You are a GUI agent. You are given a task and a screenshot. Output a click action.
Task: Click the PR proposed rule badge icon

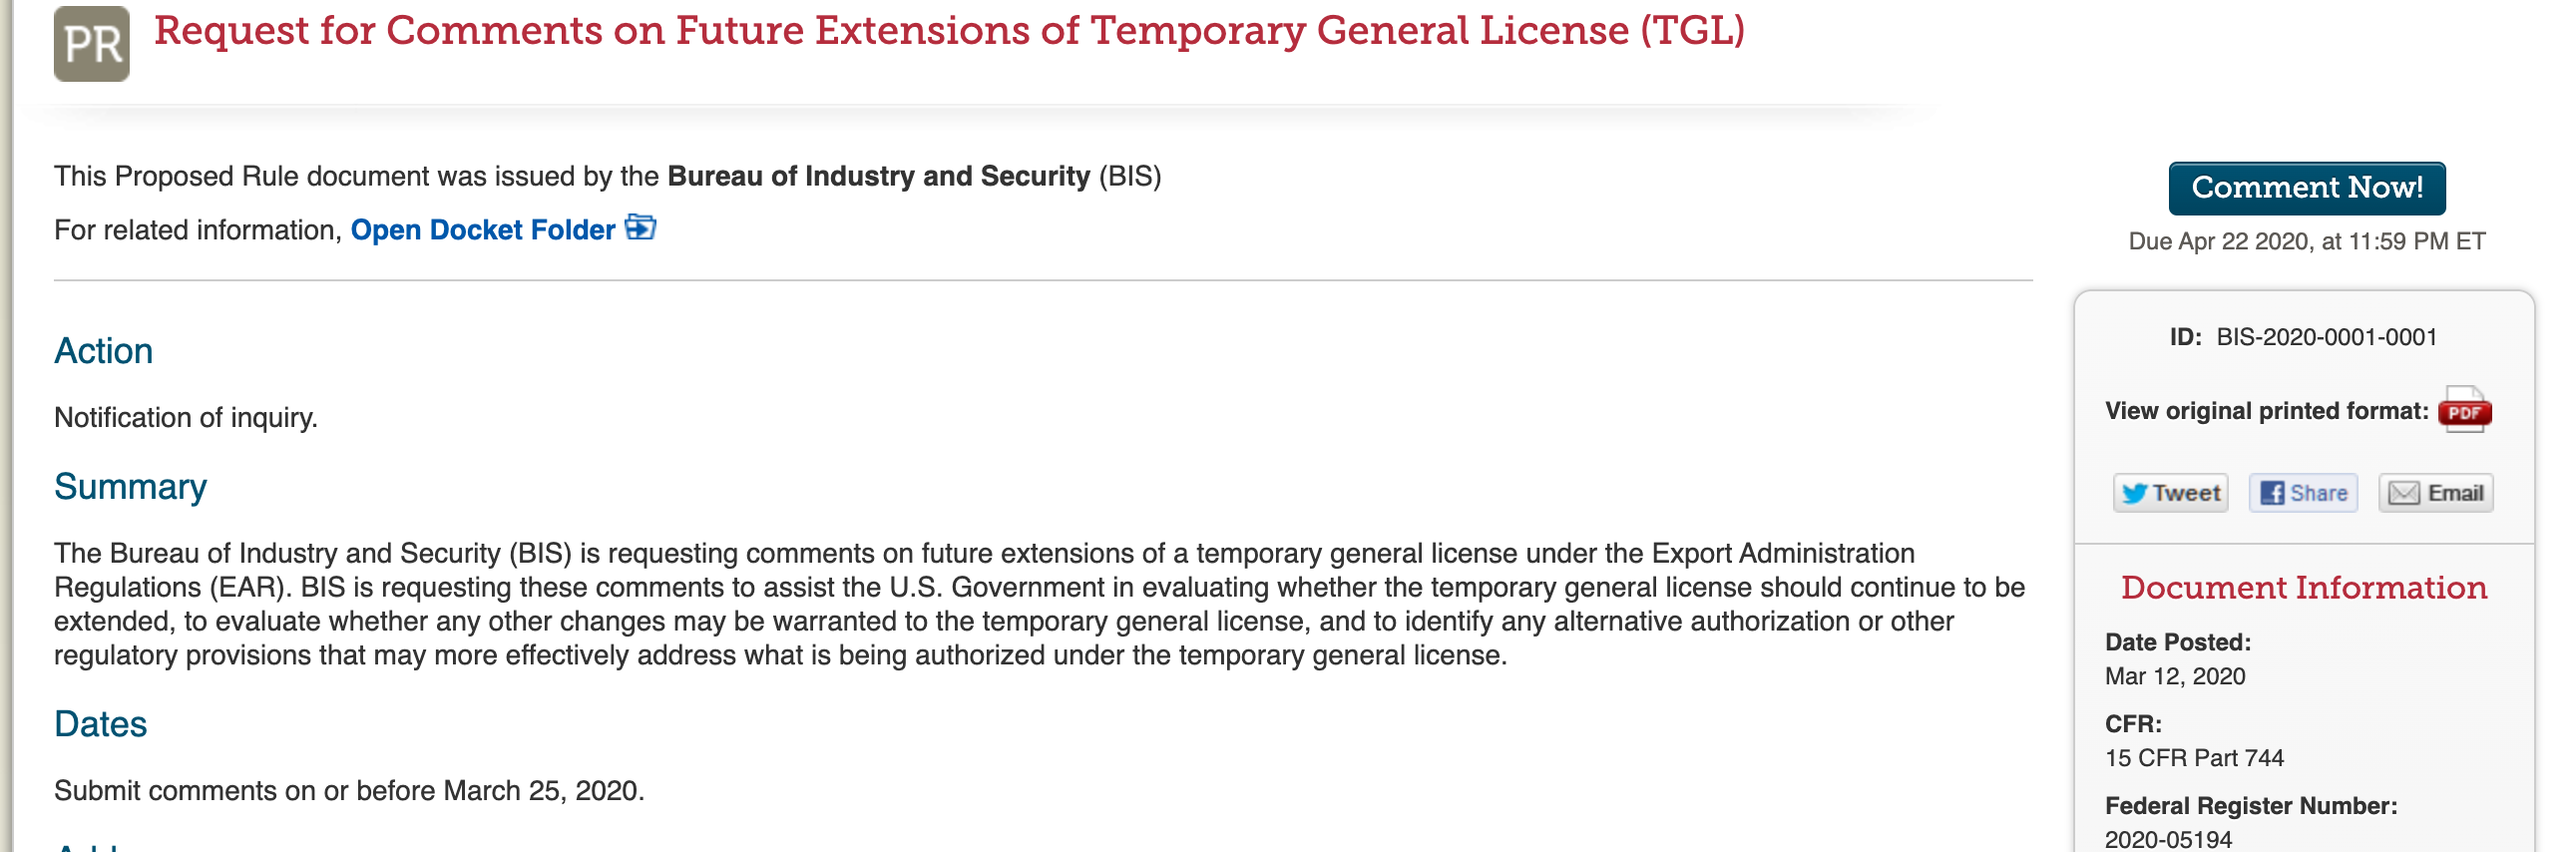tap(91, 44)
